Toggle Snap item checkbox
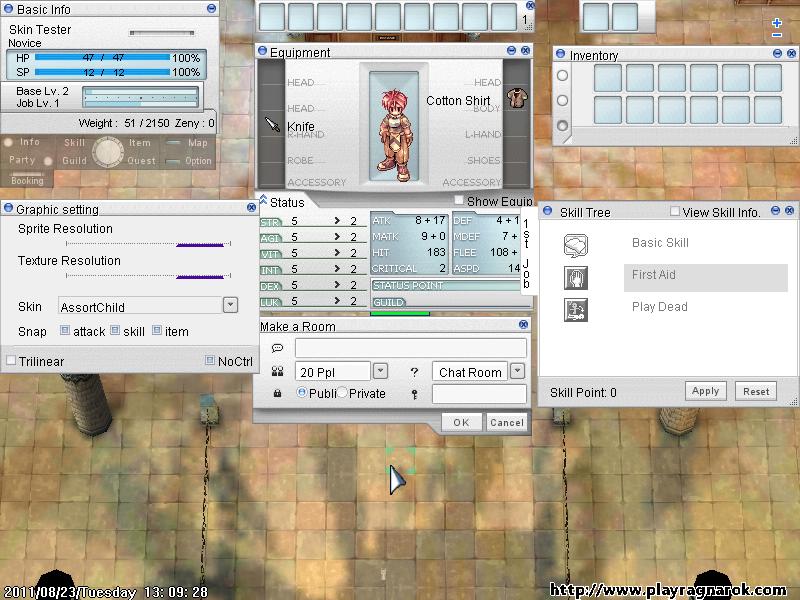The image size is (800, 600). pos(157,330)
